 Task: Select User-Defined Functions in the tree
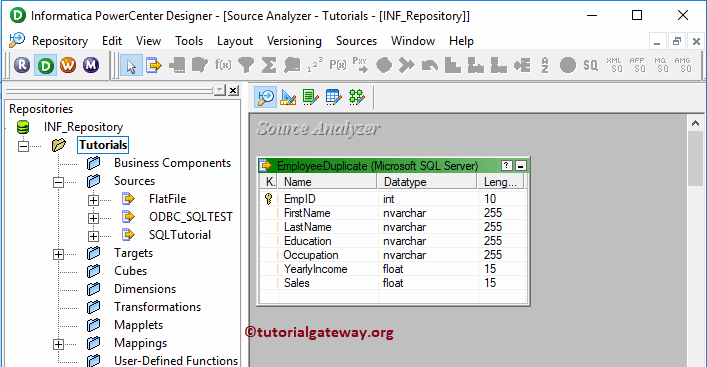tap(176, 361)
